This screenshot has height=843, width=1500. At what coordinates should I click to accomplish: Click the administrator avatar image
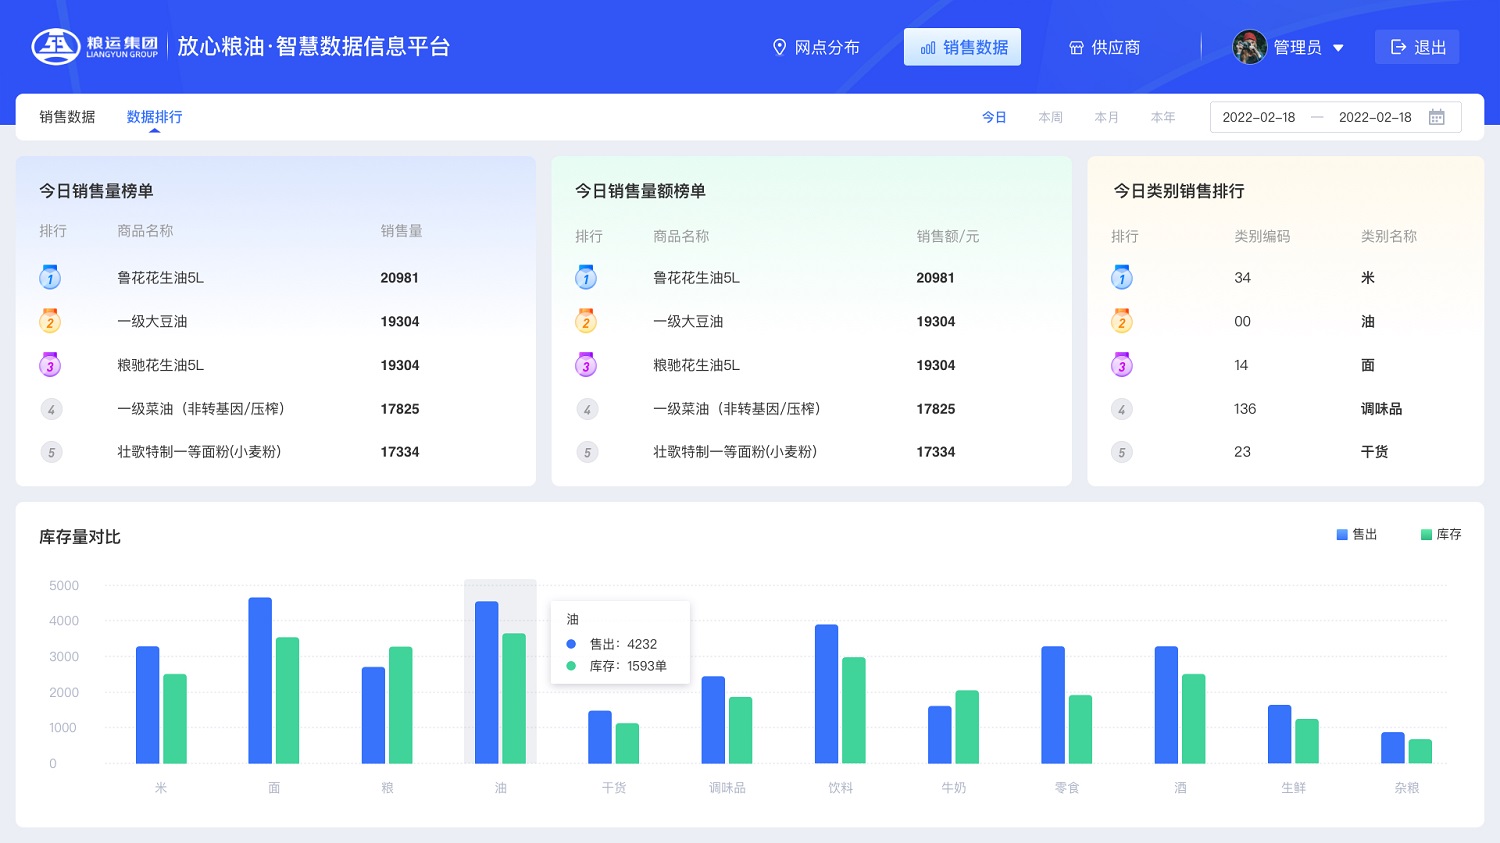pyautogui.click(x=1250, y=46)
